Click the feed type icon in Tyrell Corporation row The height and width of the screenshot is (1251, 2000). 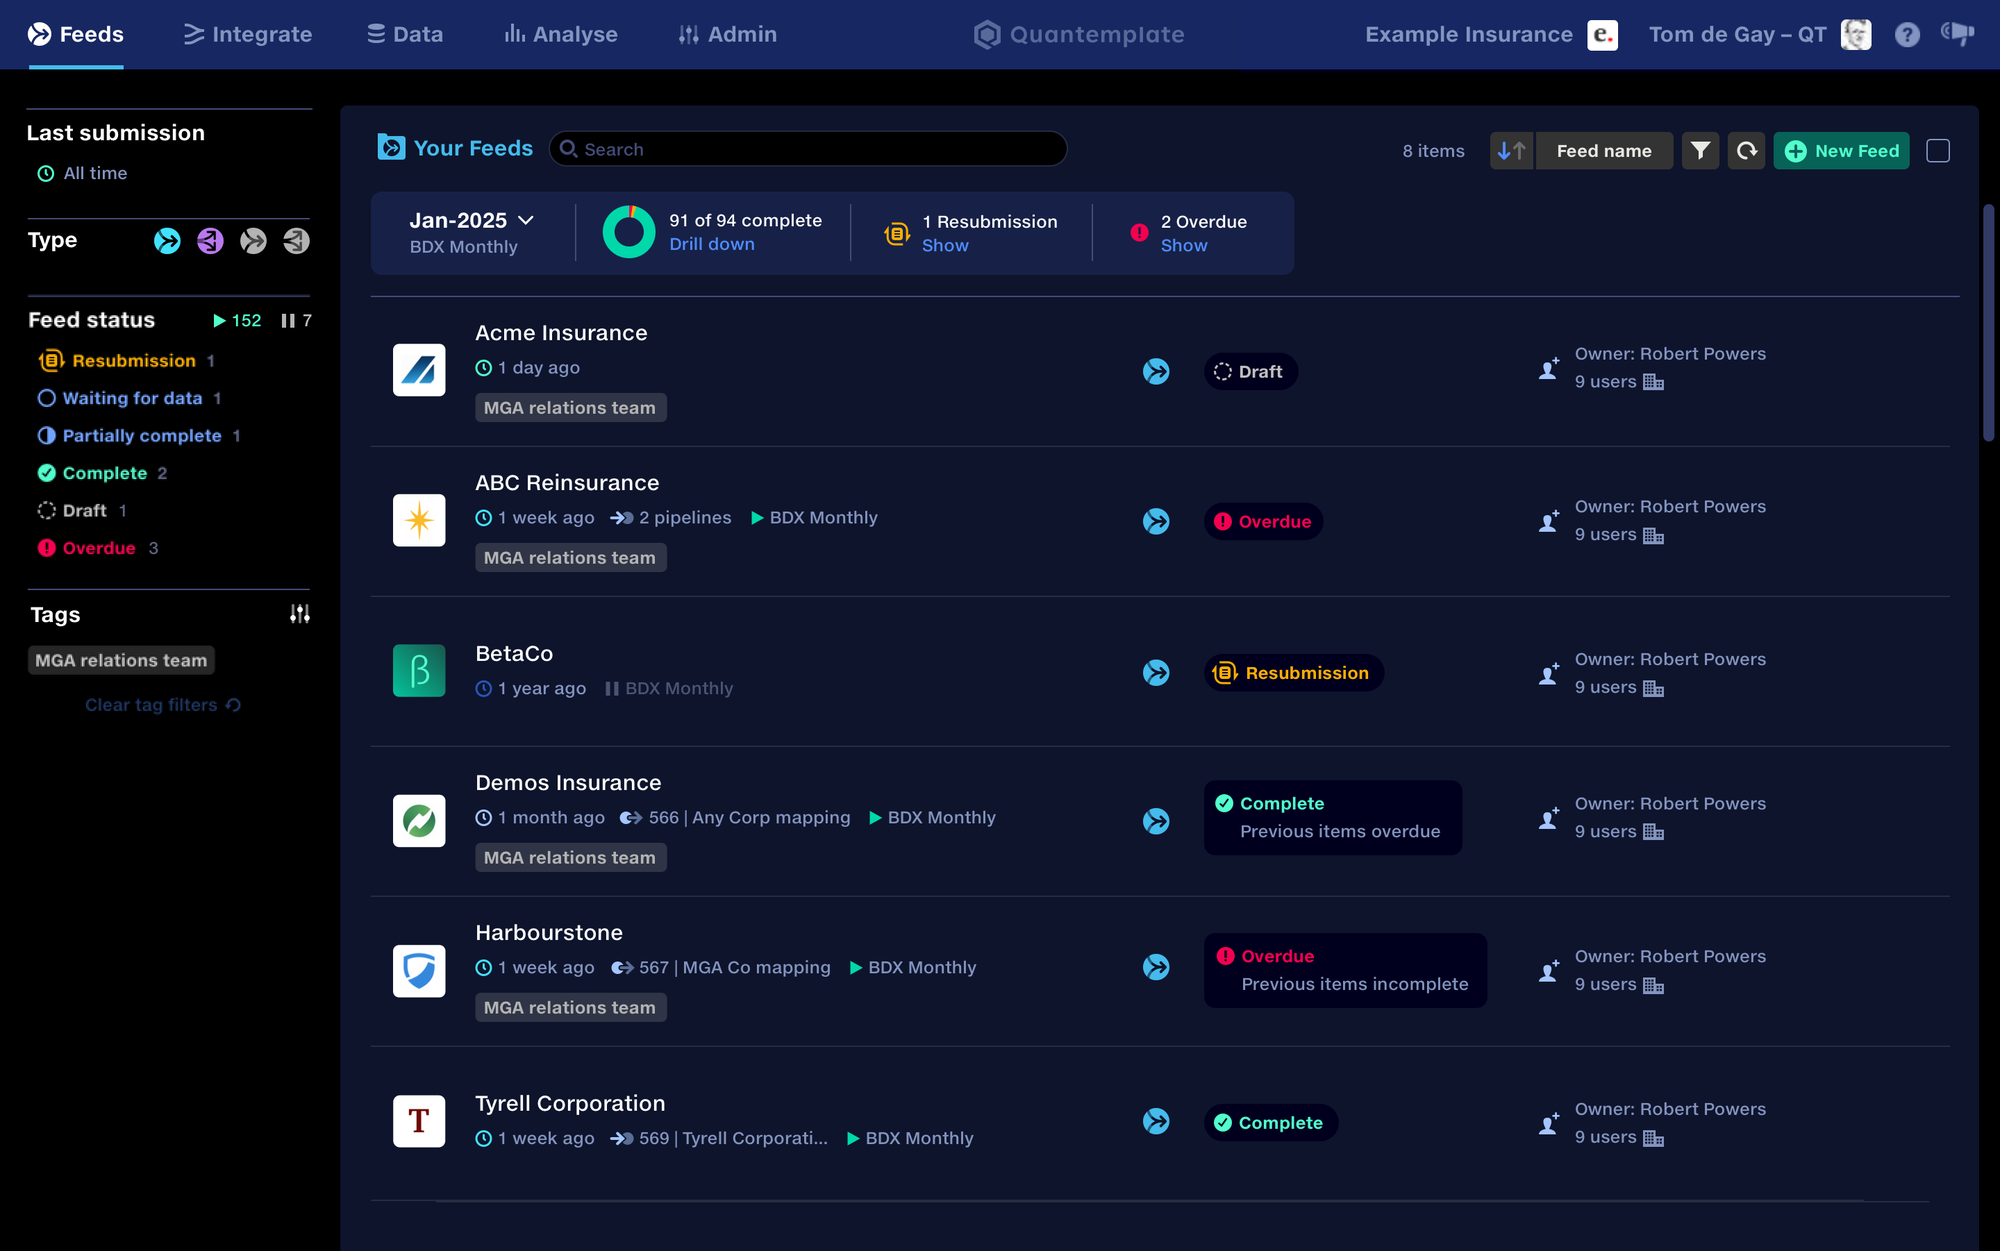point(1156,1121)
